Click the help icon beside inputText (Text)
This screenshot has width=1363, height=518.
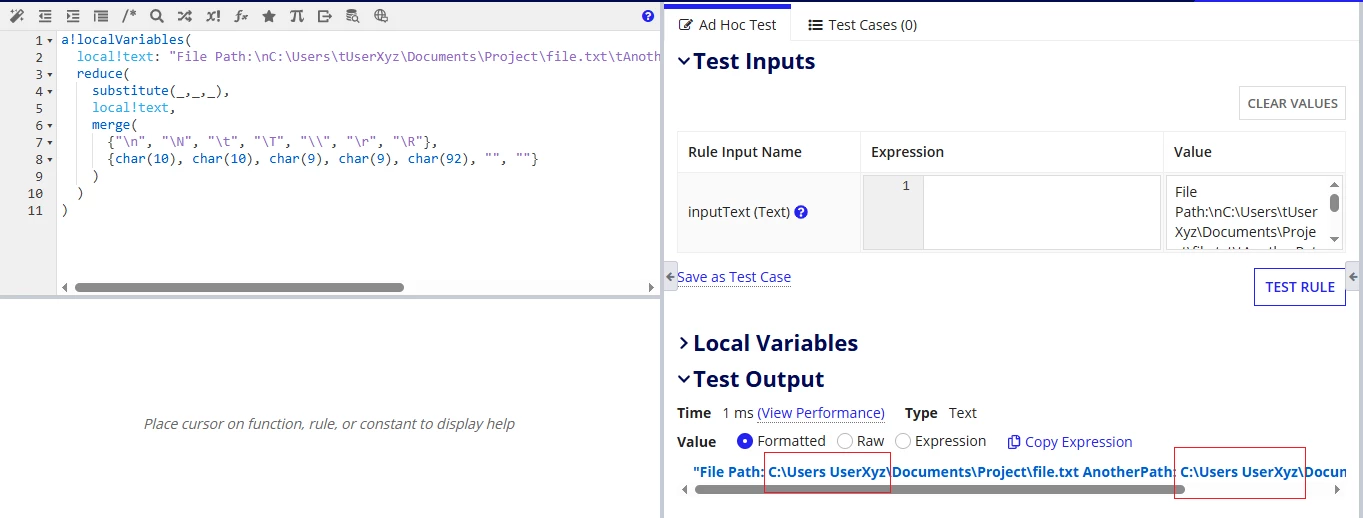[x=801, y=212]
